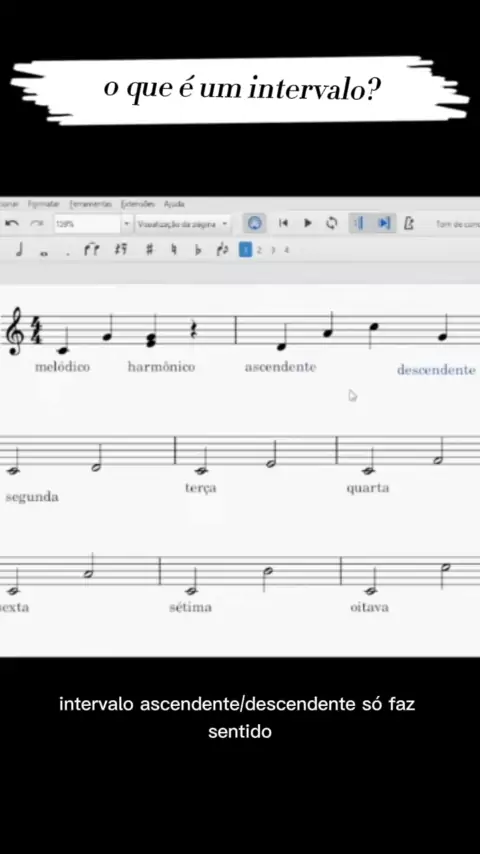Screen dimensions: 480x854
Task: Open the Ajuda menu
Action: [x=174, y=204]
